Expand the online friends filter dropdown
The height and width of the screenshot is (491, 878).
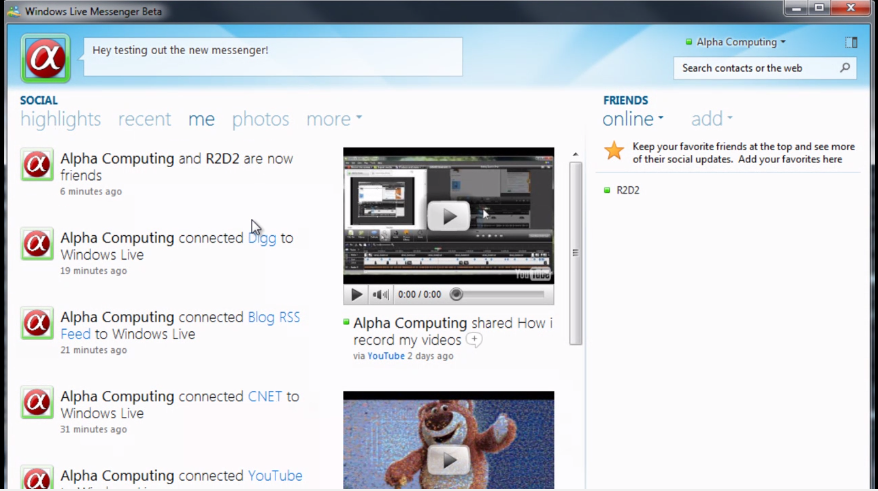point(633,119)
